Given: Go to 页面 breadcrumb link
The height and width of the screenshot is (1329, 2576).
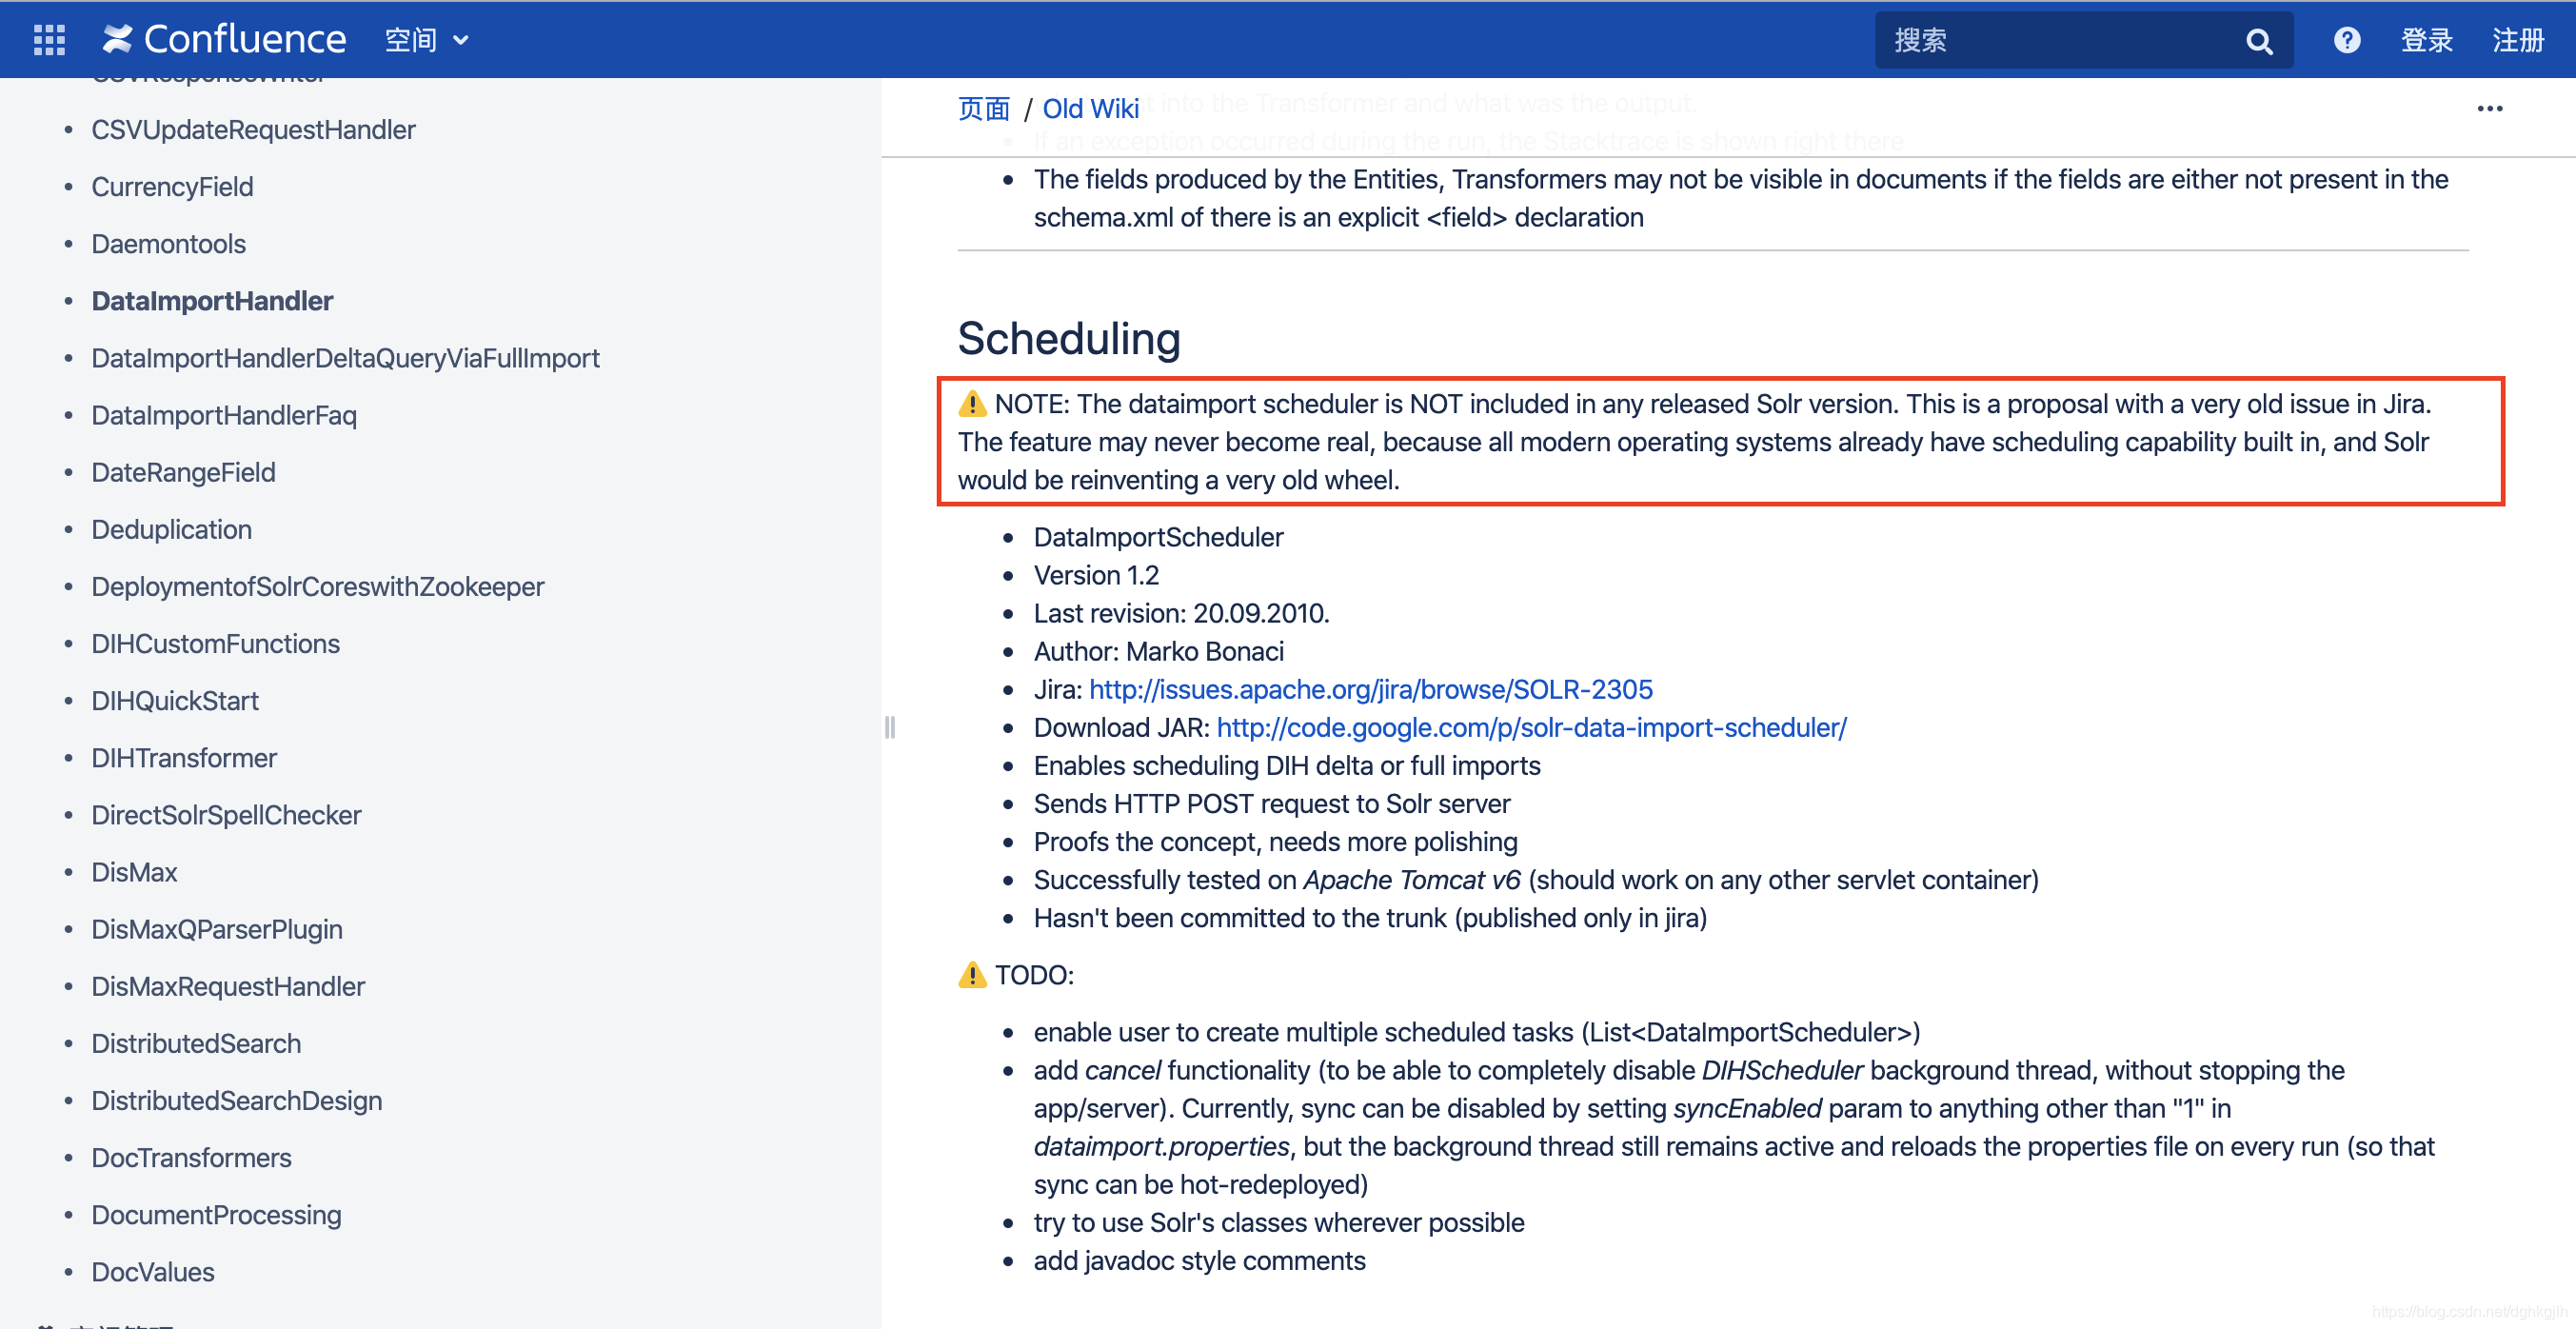Looking at the screenshot, I should pos(984,108).
